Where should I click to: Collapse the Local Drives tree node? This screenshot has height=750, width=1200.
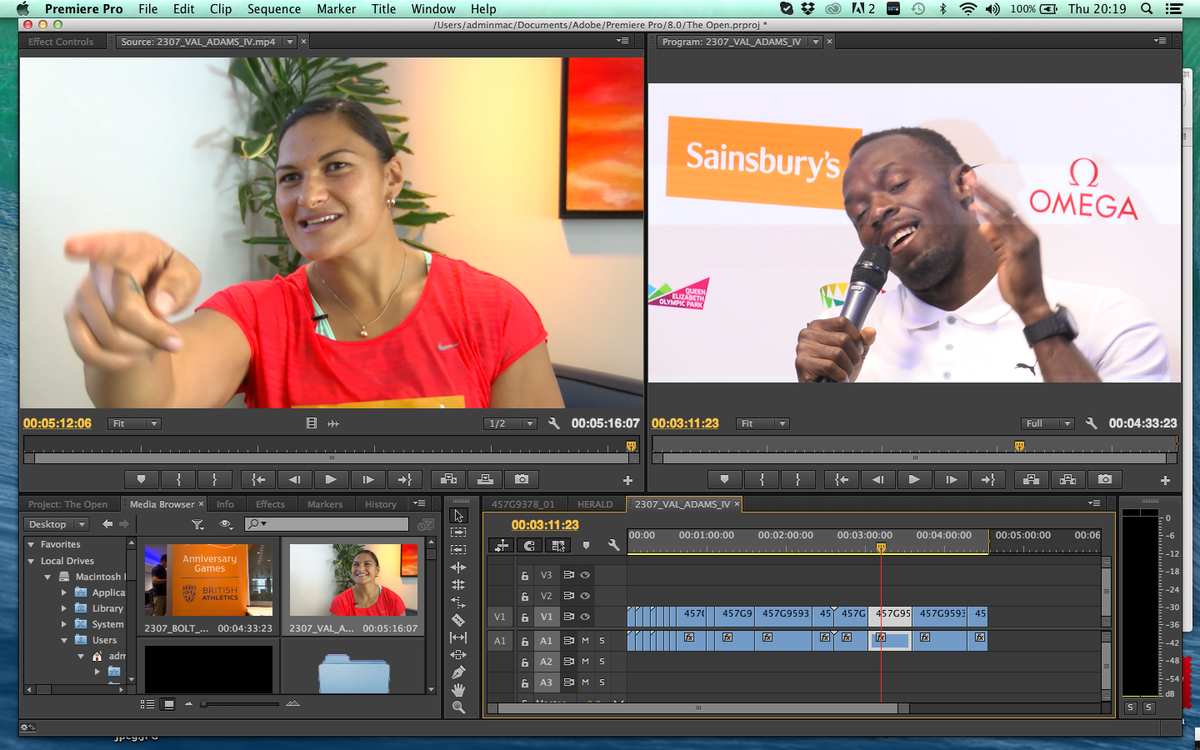pos(31,561)
